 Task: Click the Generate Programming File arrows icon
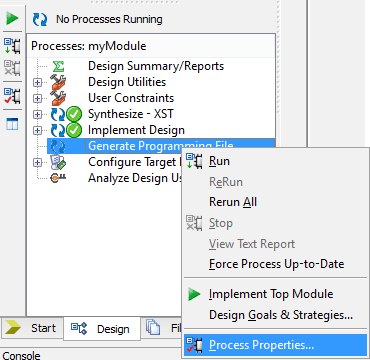point(58,146)
